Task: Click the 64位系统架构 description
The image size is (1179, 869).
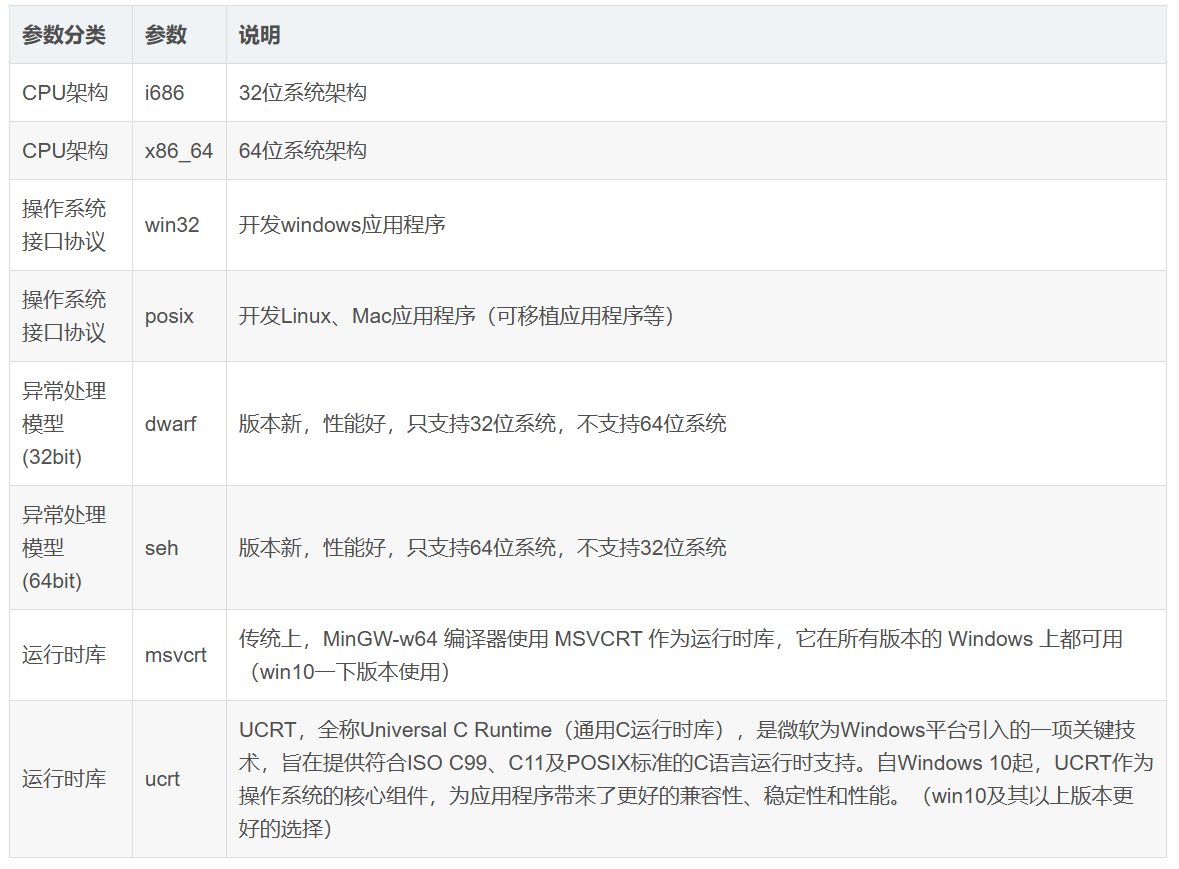Action: 303,151
